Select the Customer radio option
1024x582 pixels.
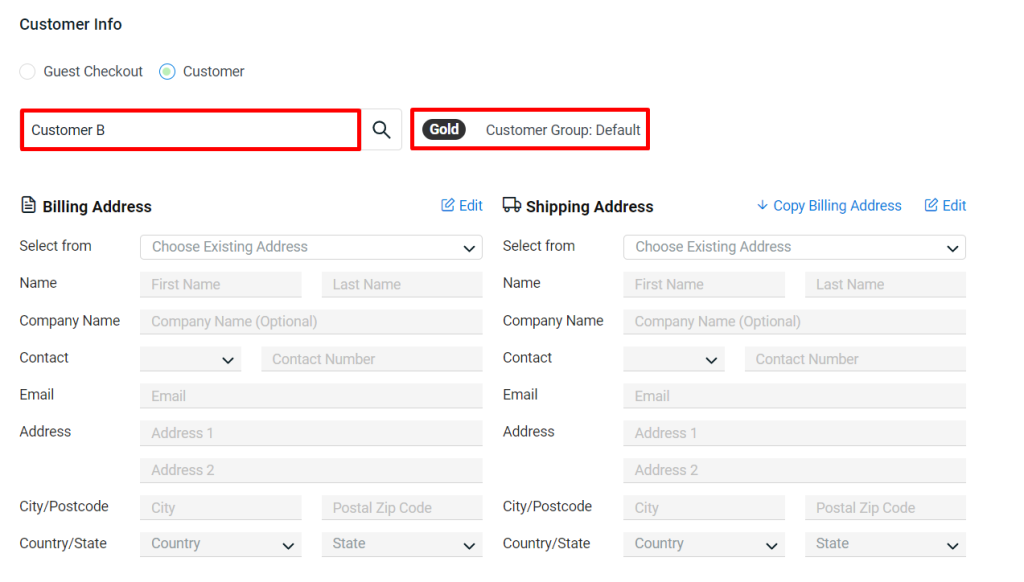[167, 72]
